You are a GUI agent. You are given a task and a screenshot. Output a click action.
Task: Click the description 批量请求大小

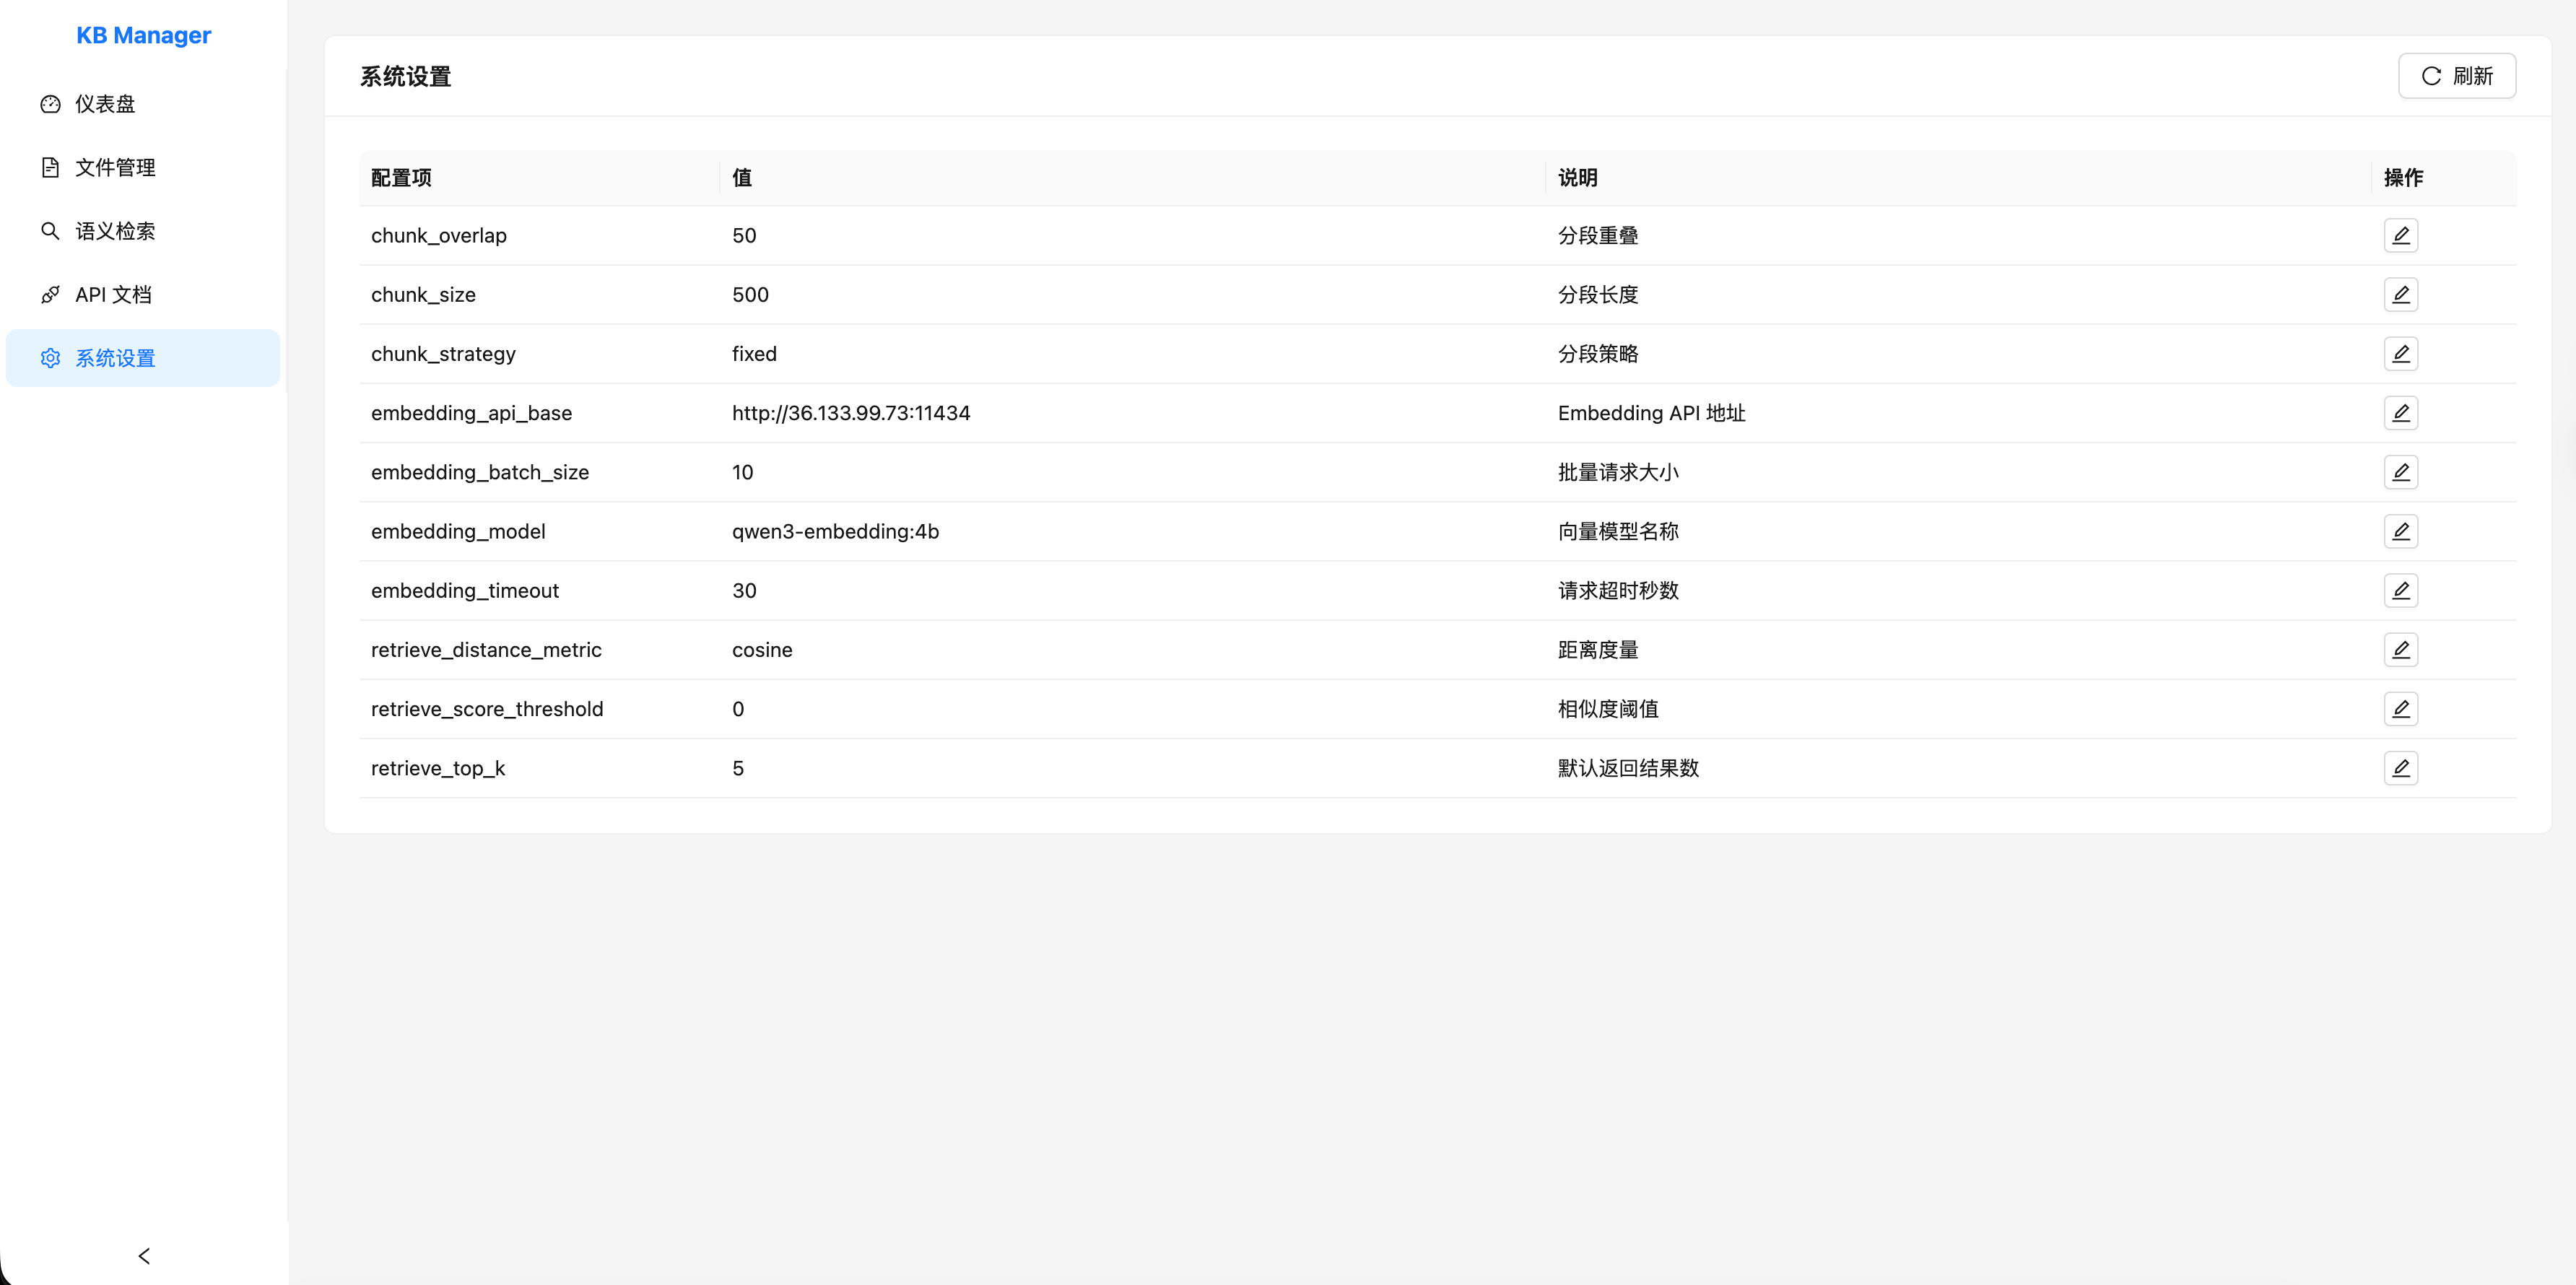pyautogui.click(x=1618, y=472)
